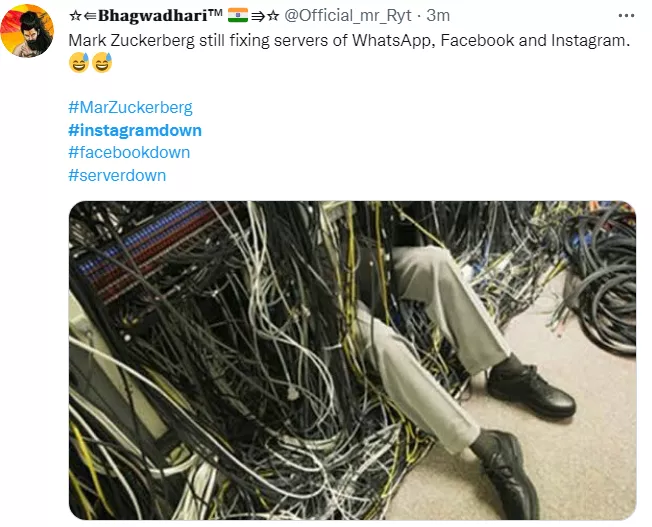Viewport: 652px width, 527px height.
Task: Open the @Official_mr_Ryt handle
Action: click(348, 15)
